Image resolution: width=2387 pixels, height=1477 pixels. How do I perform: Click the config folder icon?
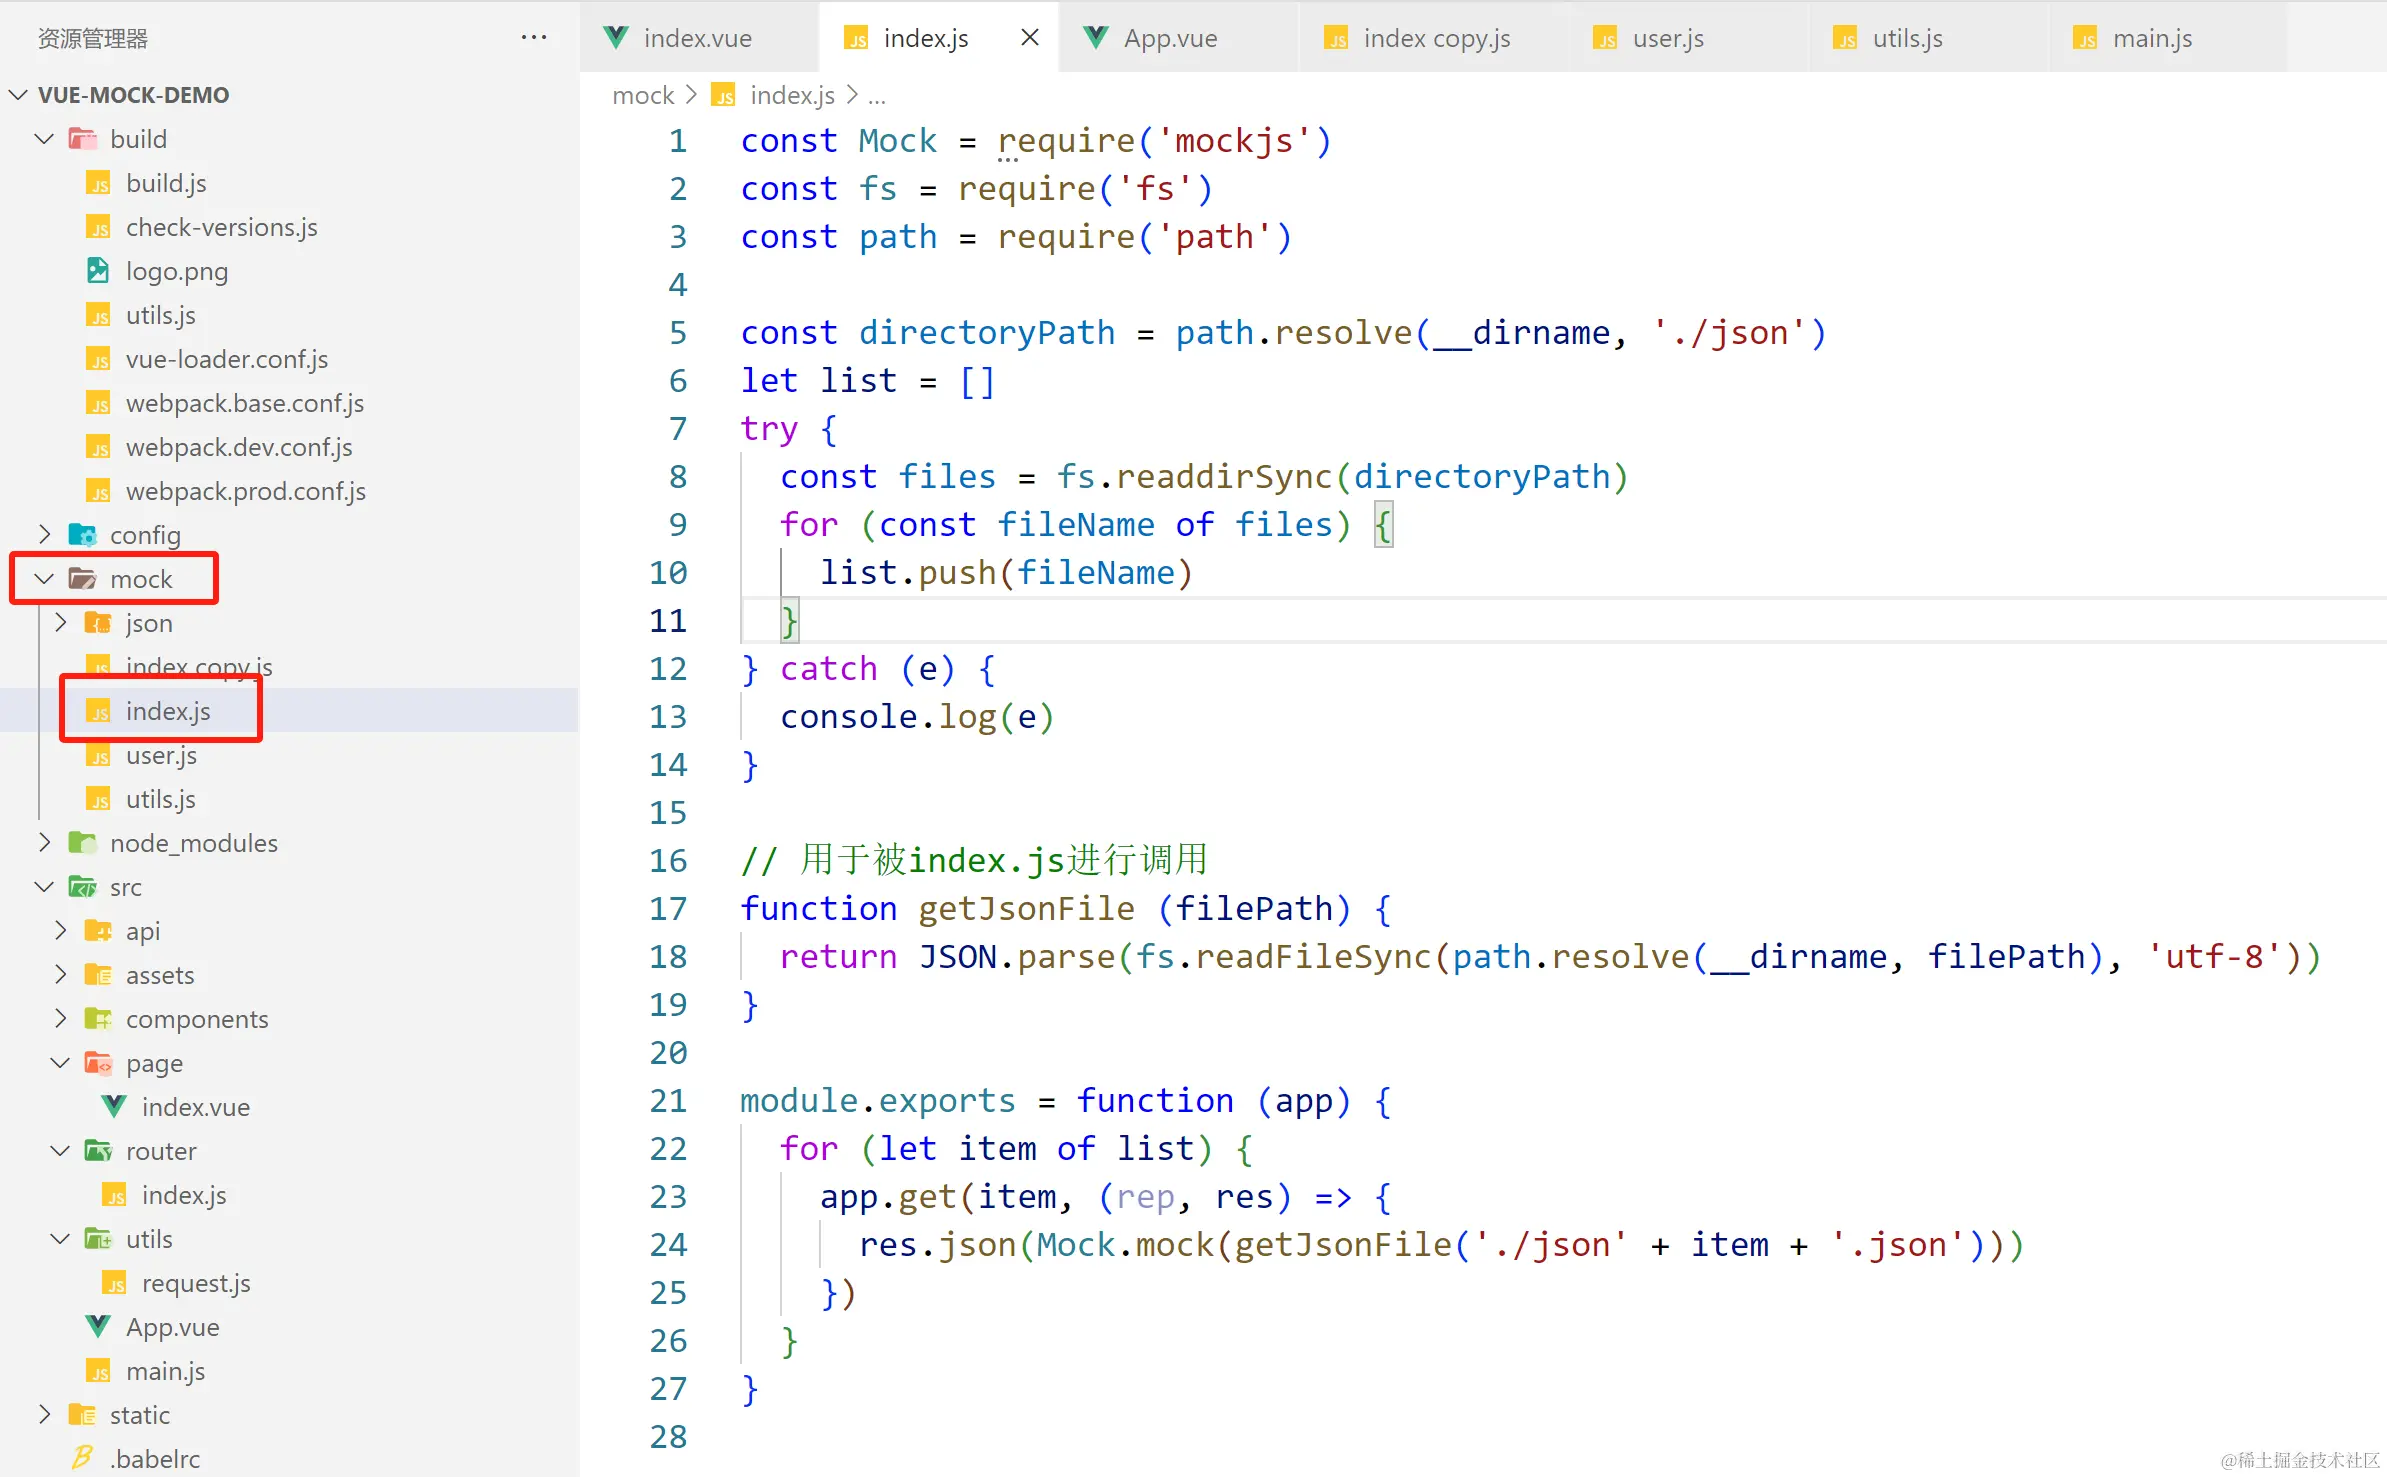coord(82,535)
